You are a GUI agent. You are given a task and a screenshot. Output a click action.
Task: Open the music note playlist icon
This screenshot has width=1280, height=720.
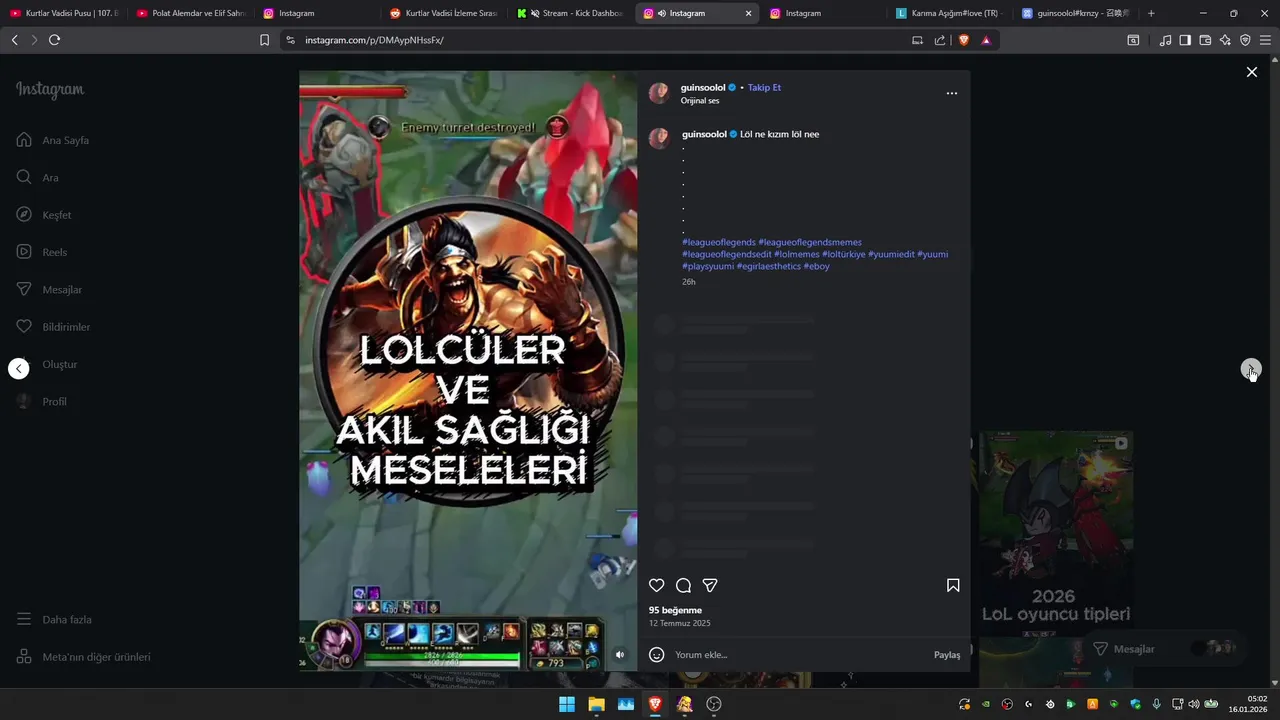(1165, 40)
